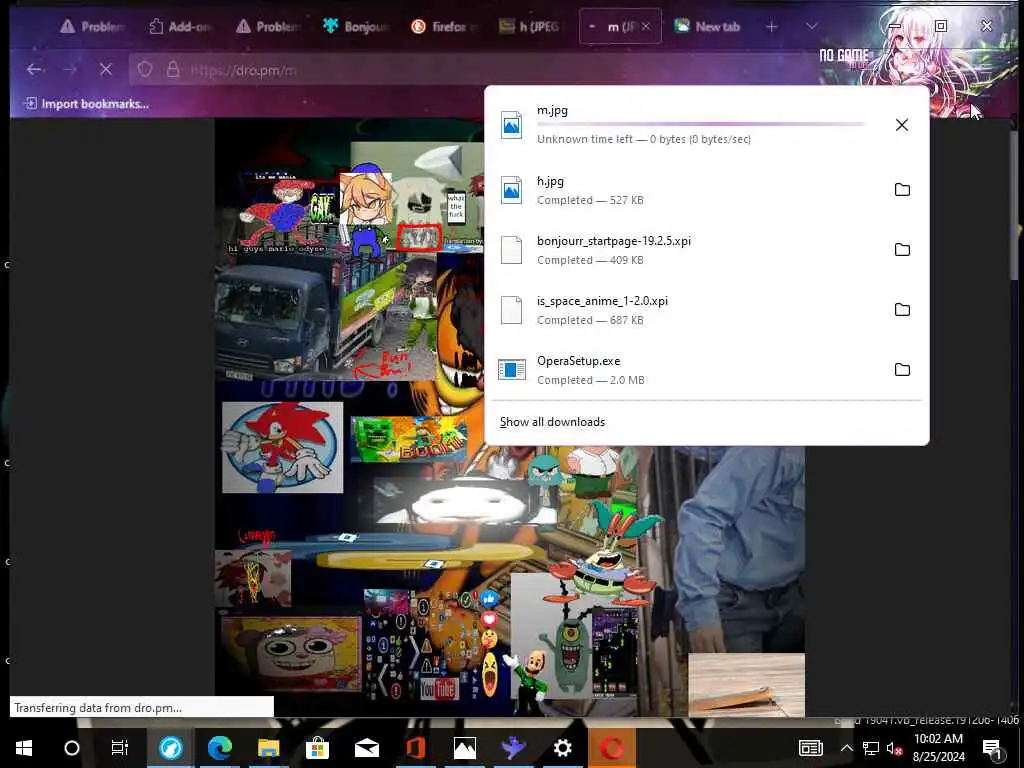Click the m.jpg image file icon
Viewport: 1024px width, 768px height.
[511, 125]
